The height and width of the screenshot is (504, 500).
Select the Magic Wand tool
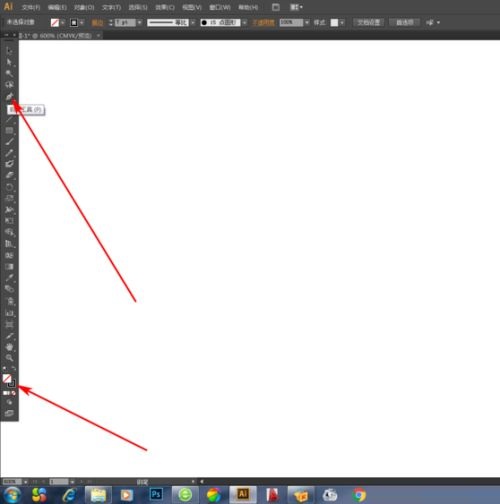[x=9, y=73]
